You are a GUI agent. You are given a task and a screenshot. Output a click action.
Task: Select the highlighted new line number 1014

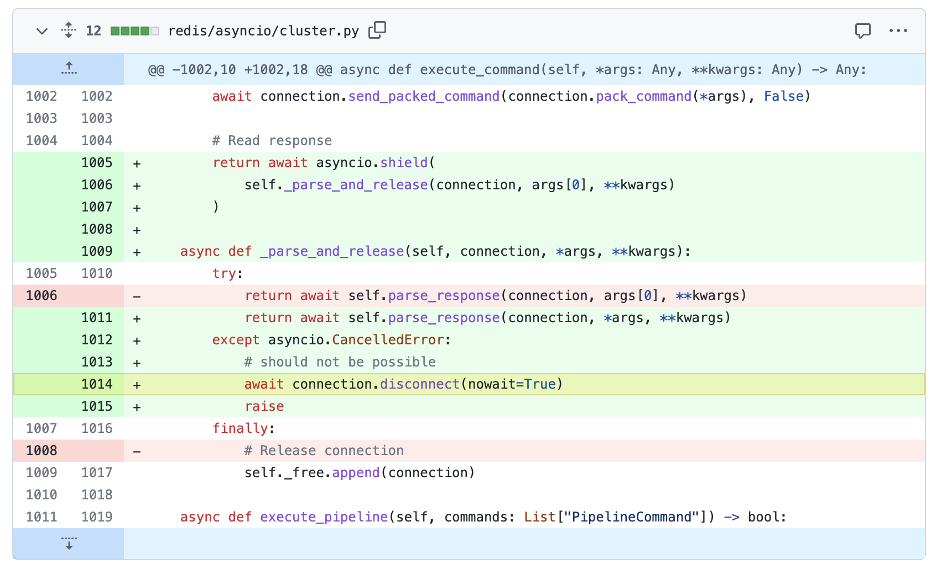96,385
